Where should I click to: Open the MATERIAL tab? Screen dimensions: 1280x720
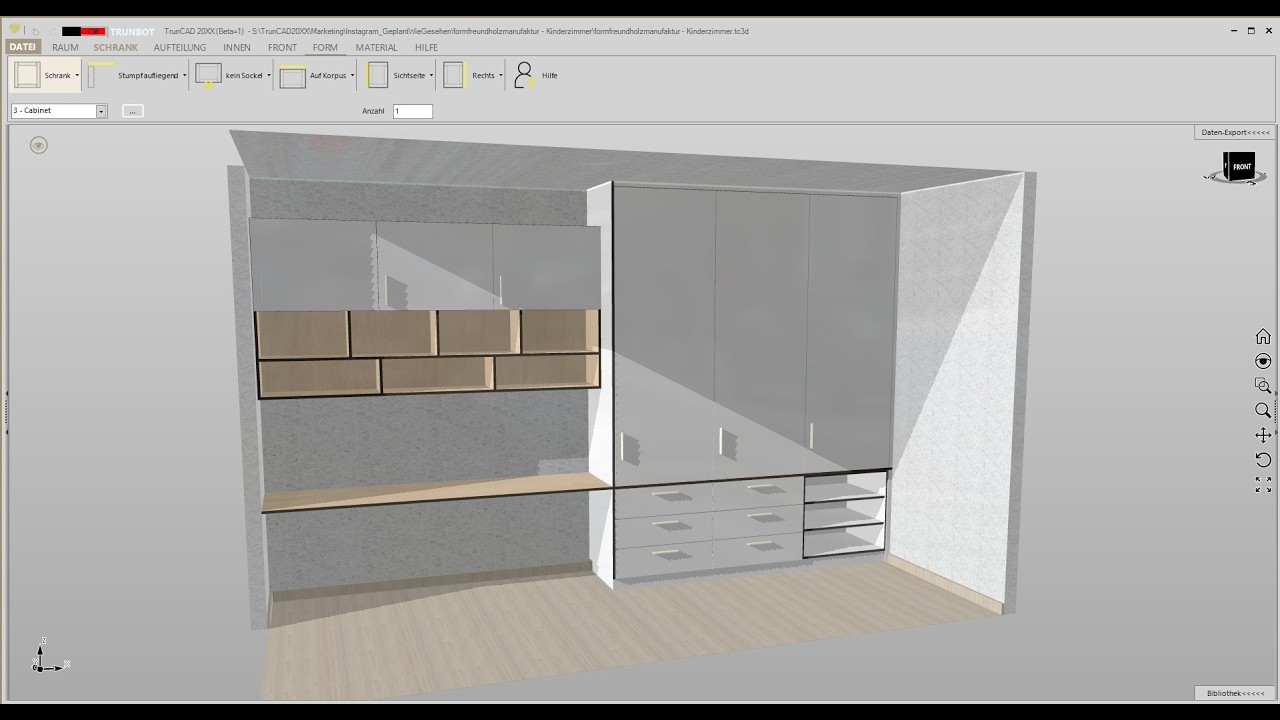[x=376, y=47]
